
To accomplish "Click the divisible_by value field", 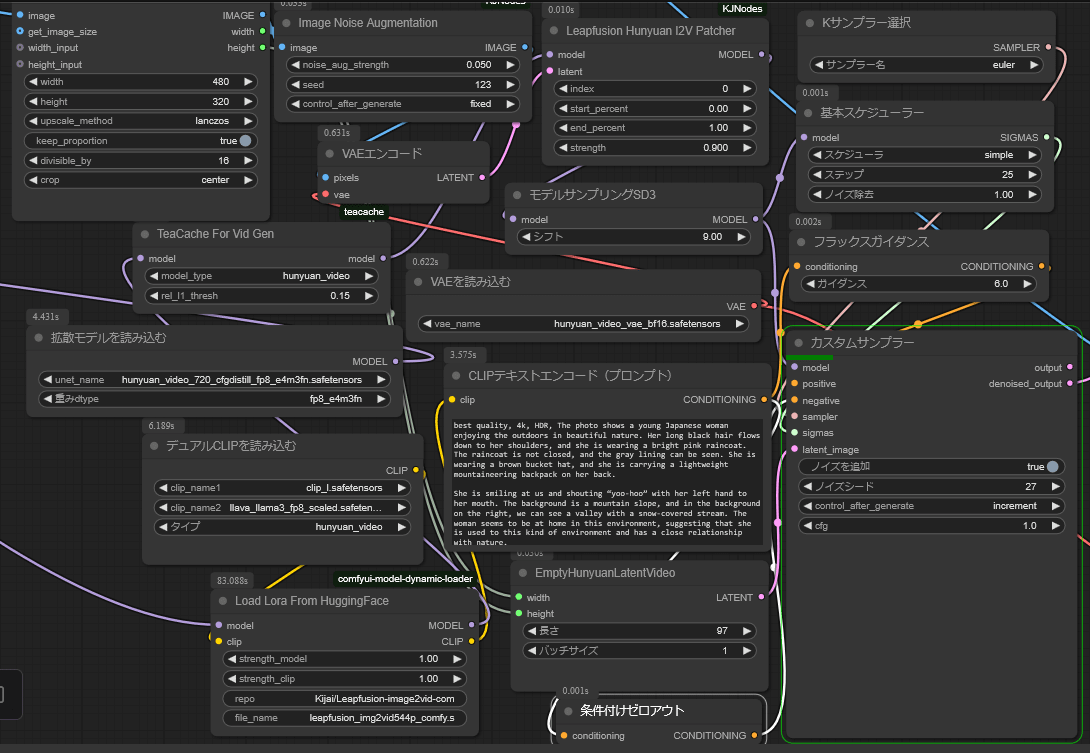I will [x=140, y=161].
